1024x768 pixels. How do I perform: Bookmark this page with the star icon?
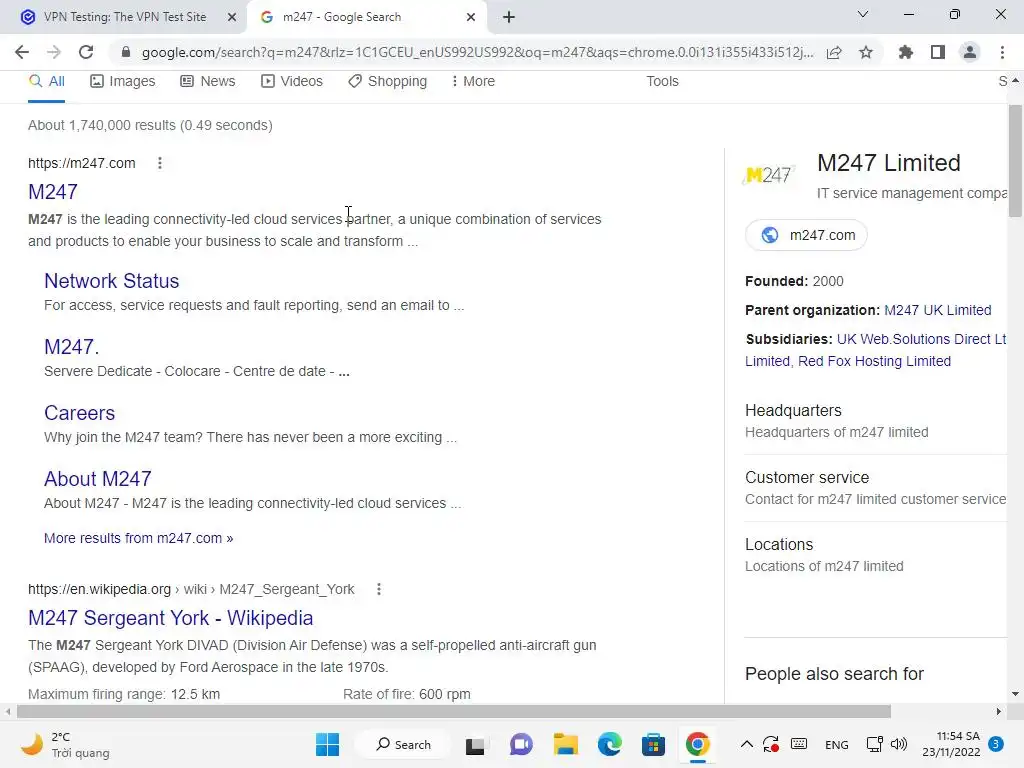pyautogui.click(x=866, y=52)
